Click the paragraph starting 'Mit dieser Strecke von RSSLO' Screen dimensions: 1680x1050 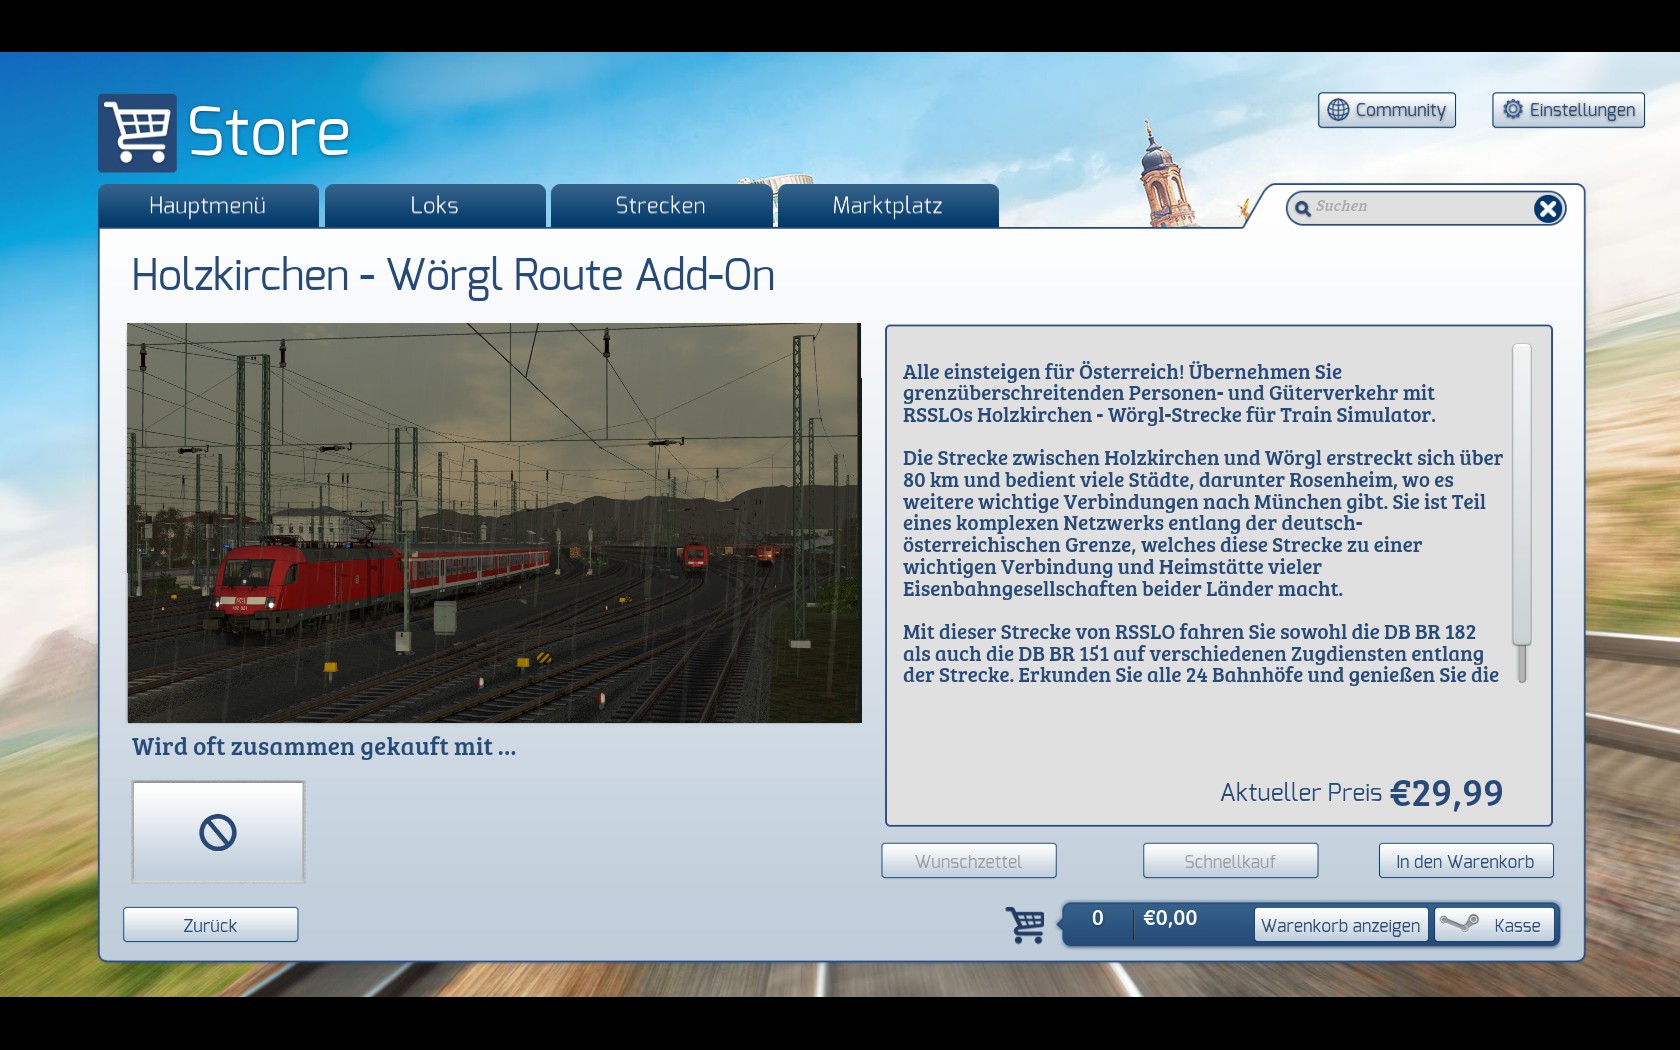pyautogui.click(x=1201, y=654)
